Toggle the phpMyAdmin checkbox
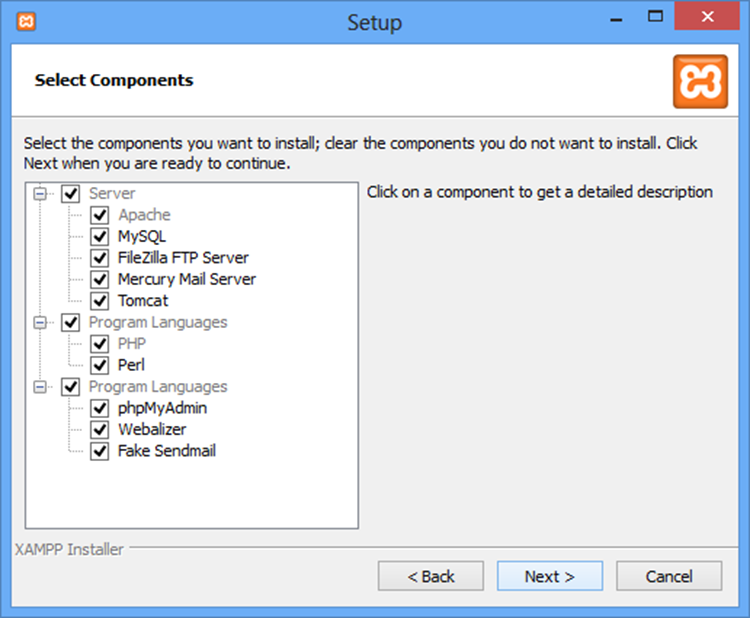This screenshot has width=750, height=618. pos(100,408)
